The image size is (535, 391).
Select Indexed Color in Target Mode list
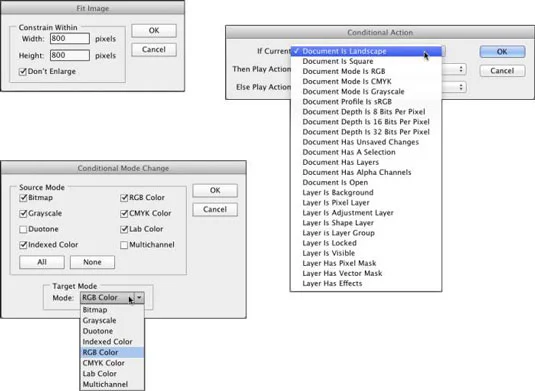tap(112, 342)
